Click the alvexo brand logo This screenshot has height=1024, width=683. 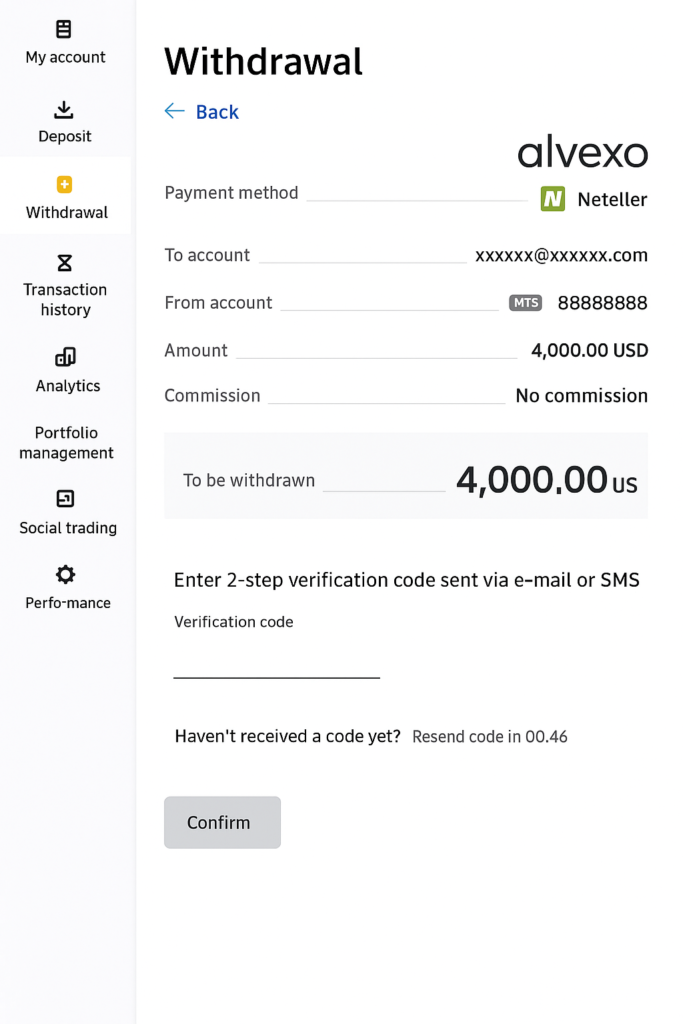pyautogui.click(x=582, y=152)
